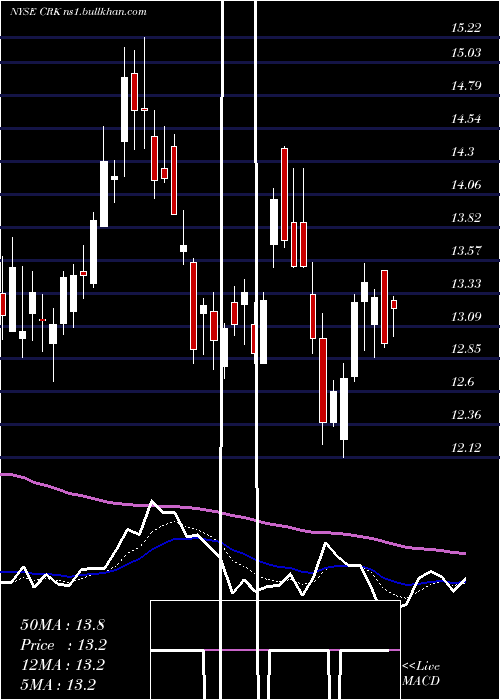This screenshot has height=700, width=500.
Task: Select the 14.06 price axis label
Action: [x=466, y=185]
